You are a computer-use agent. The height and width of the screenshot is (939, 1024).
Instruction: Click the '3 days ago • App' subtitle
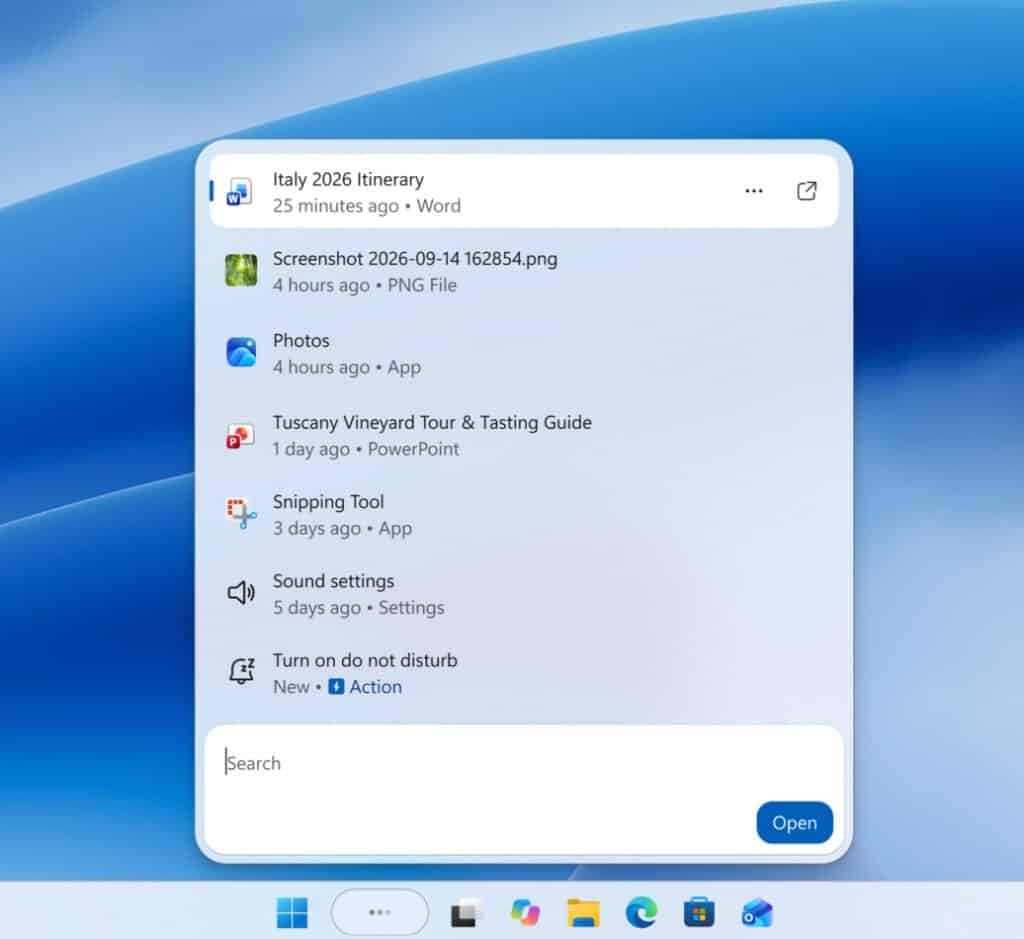[342, 528]
